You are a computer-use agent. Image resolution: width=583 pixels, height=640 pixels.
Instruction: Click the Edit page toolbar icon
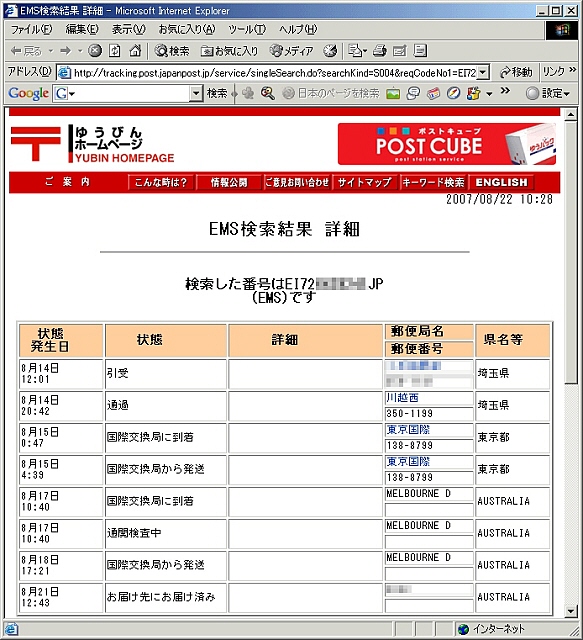pos(400,51)
